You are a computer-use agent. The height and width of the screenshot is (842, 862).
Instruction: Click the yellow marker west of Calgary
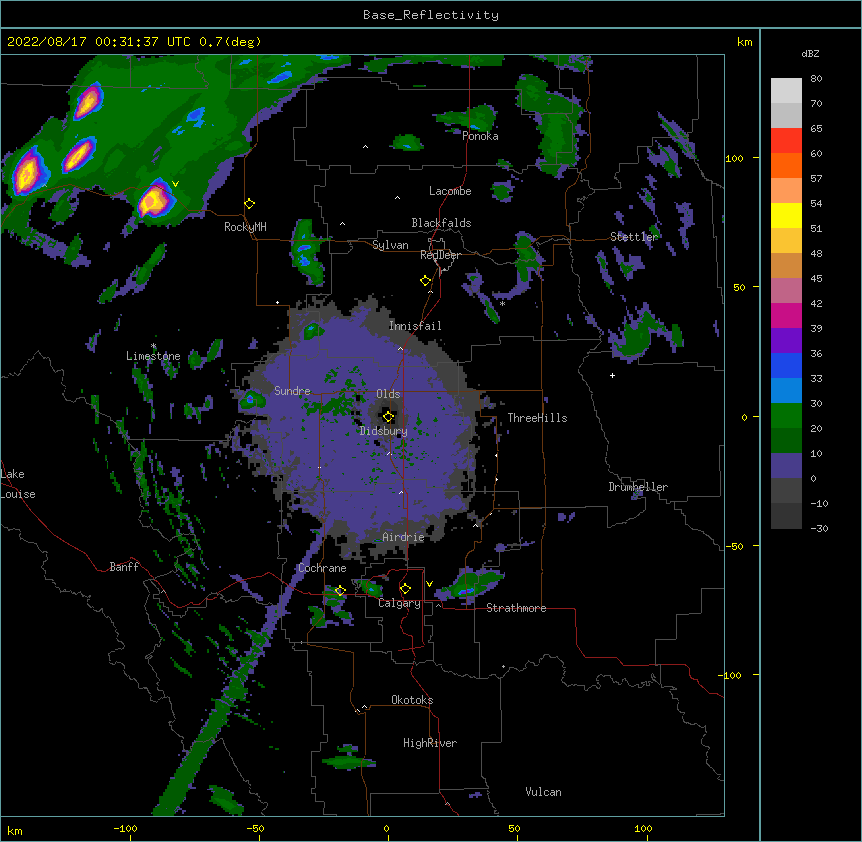pos(340,591)
